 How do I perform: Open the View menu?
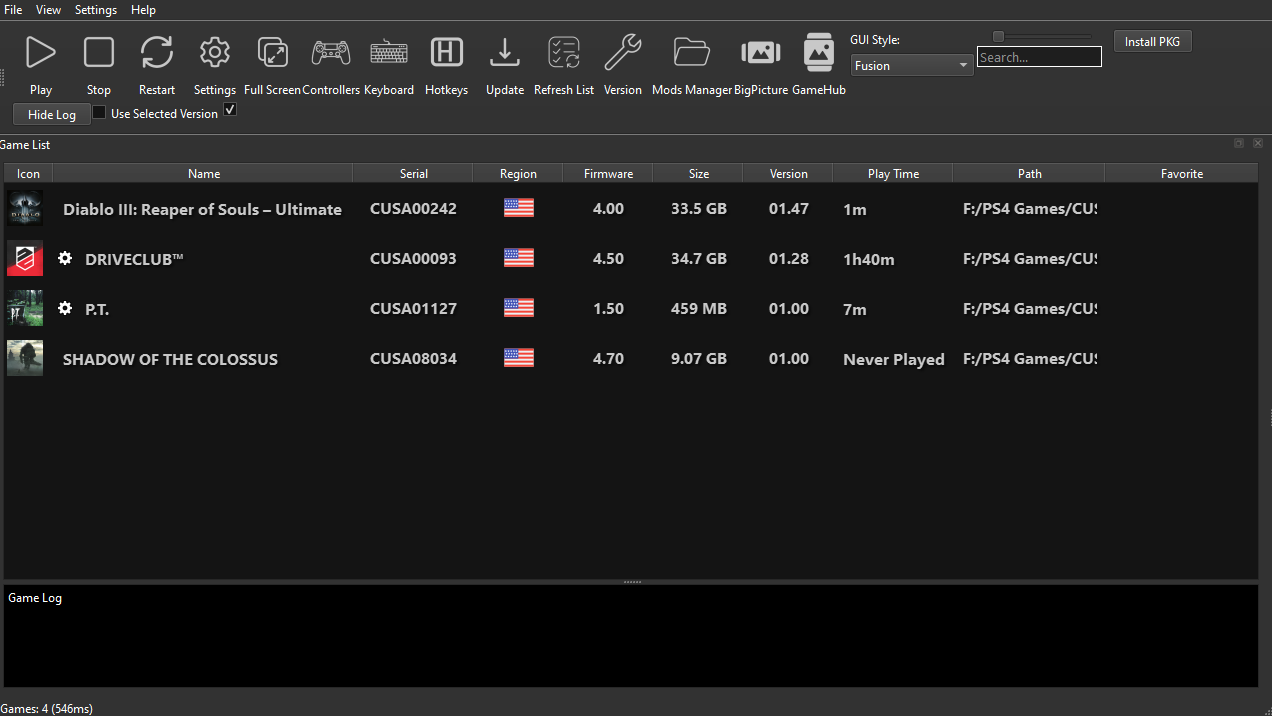(x=48, y=9)
